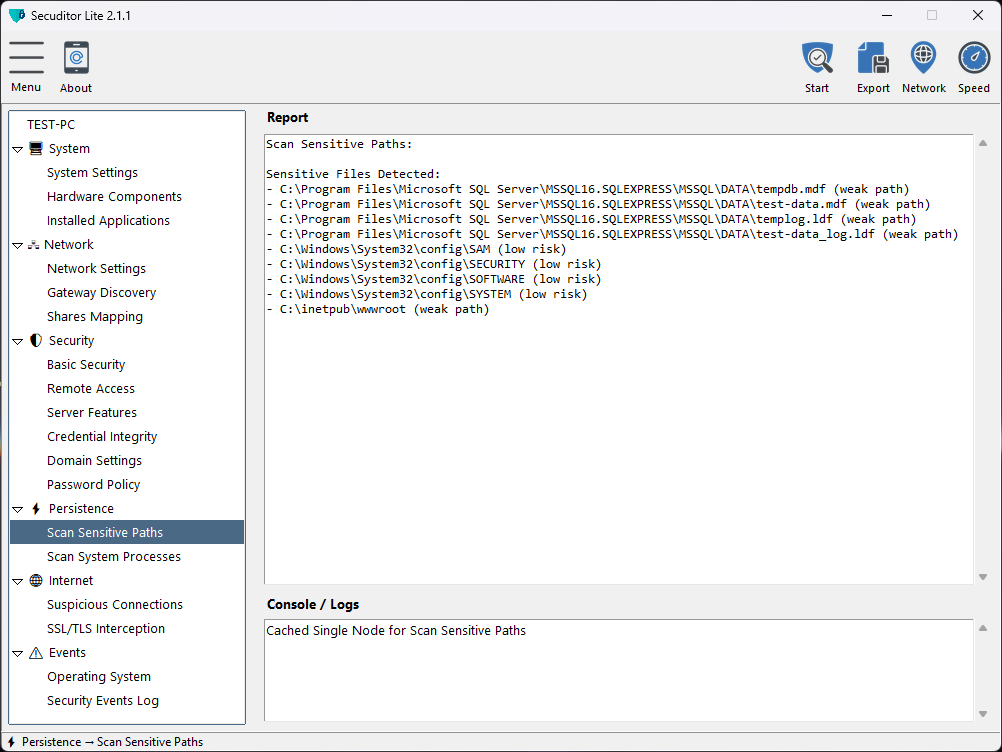This screenshot has height=752, width=1002.
Task: Open the hamburger Menu icon
Action: pos(26,58)
